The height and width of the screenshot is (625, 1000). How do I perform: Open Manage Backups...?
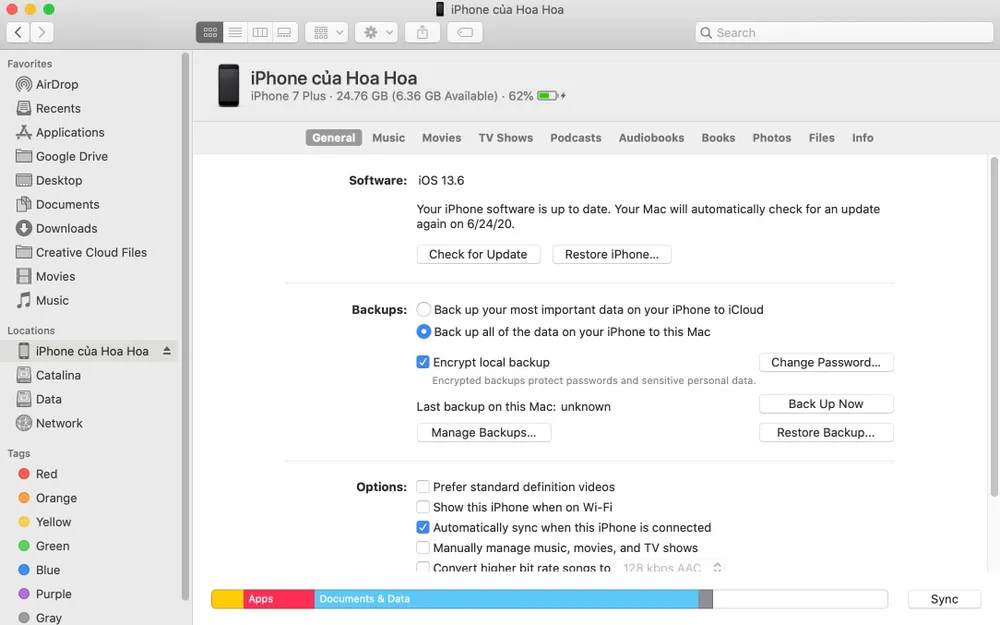point(483,432)
